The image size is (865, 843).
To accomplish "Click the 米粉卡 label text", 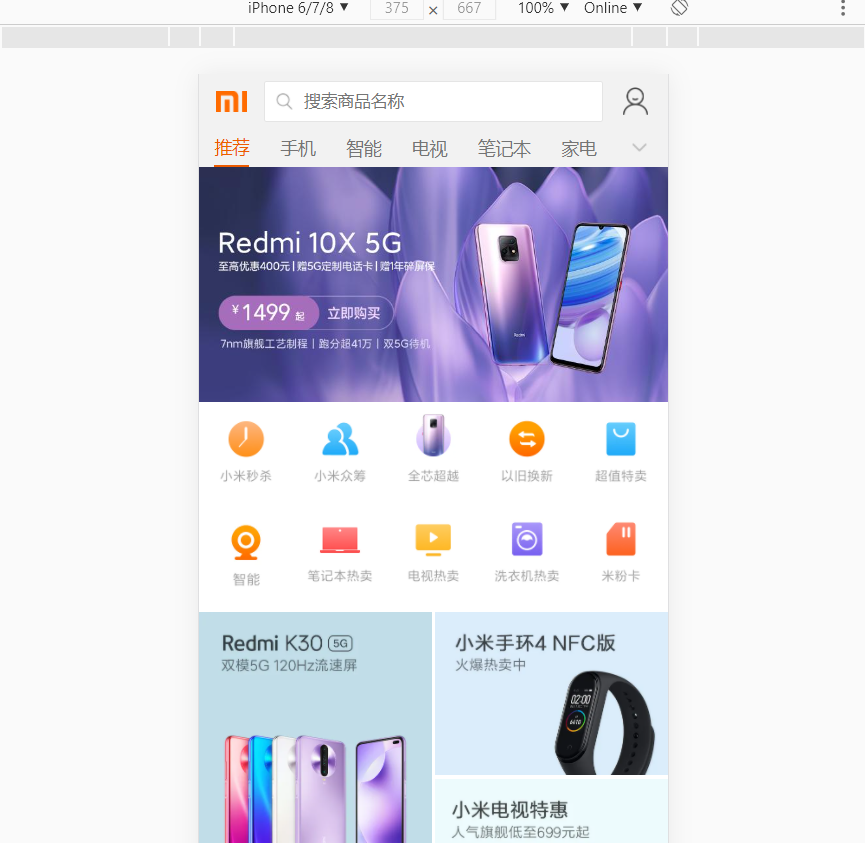I will pyautogui.click(x=621, y=576).
